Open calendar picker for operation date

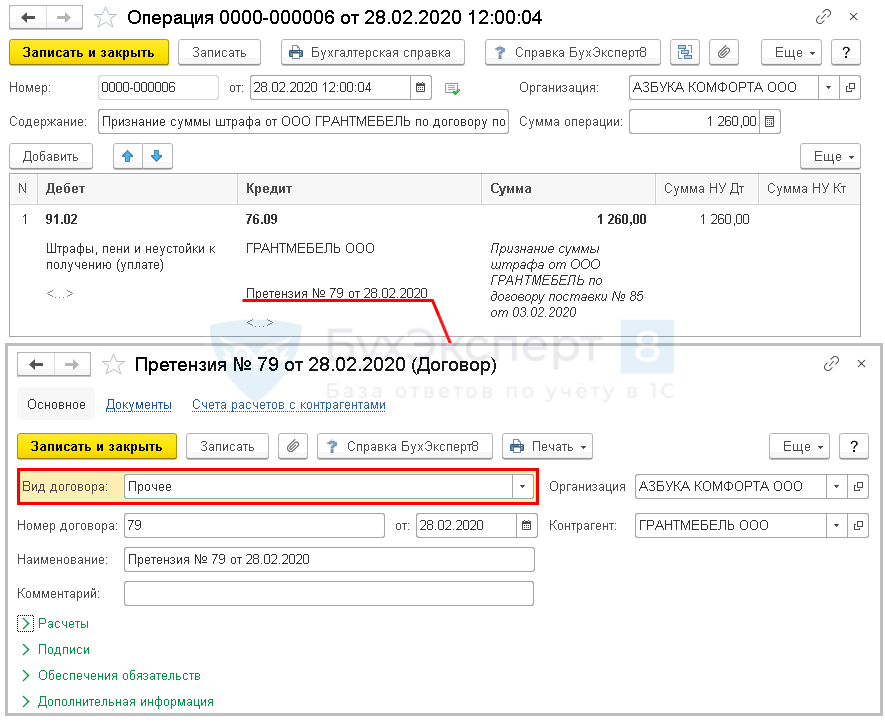tap(420, 87)
